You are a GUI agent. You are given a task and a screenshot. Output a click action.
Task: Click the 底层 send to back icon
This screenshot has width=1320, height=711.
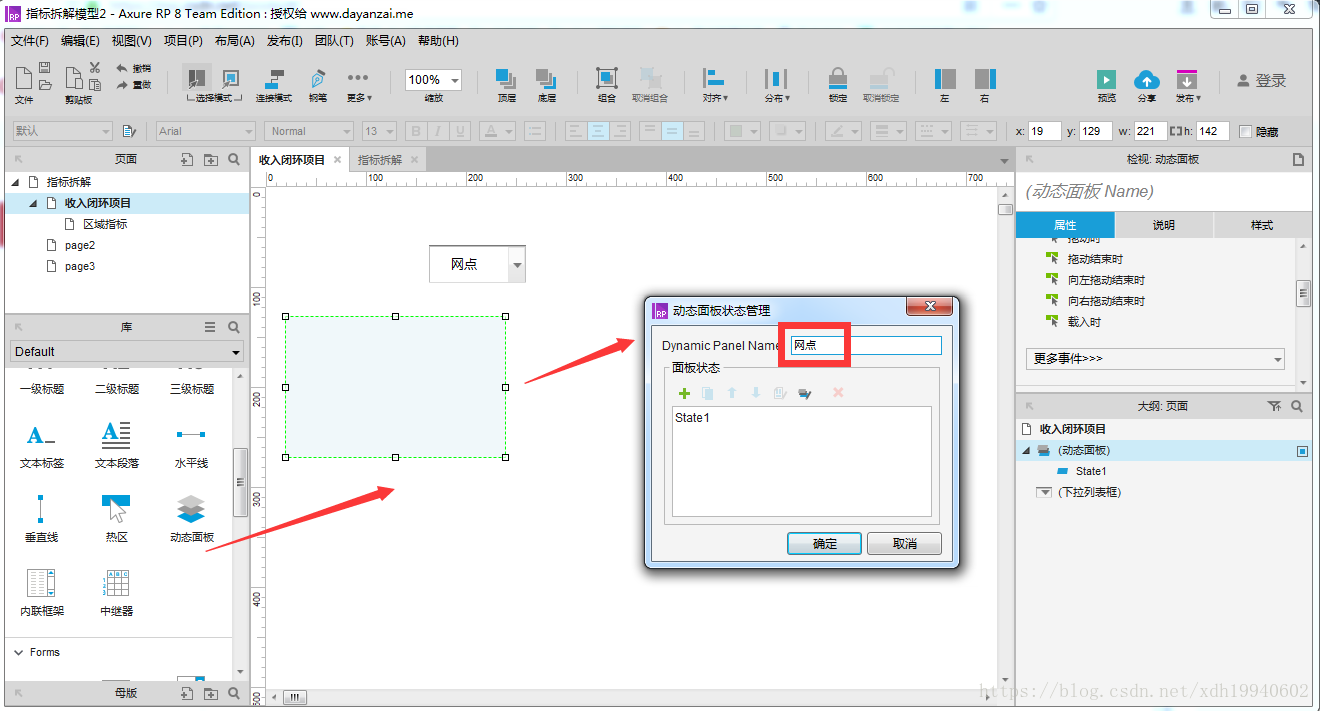coord(546,79)
